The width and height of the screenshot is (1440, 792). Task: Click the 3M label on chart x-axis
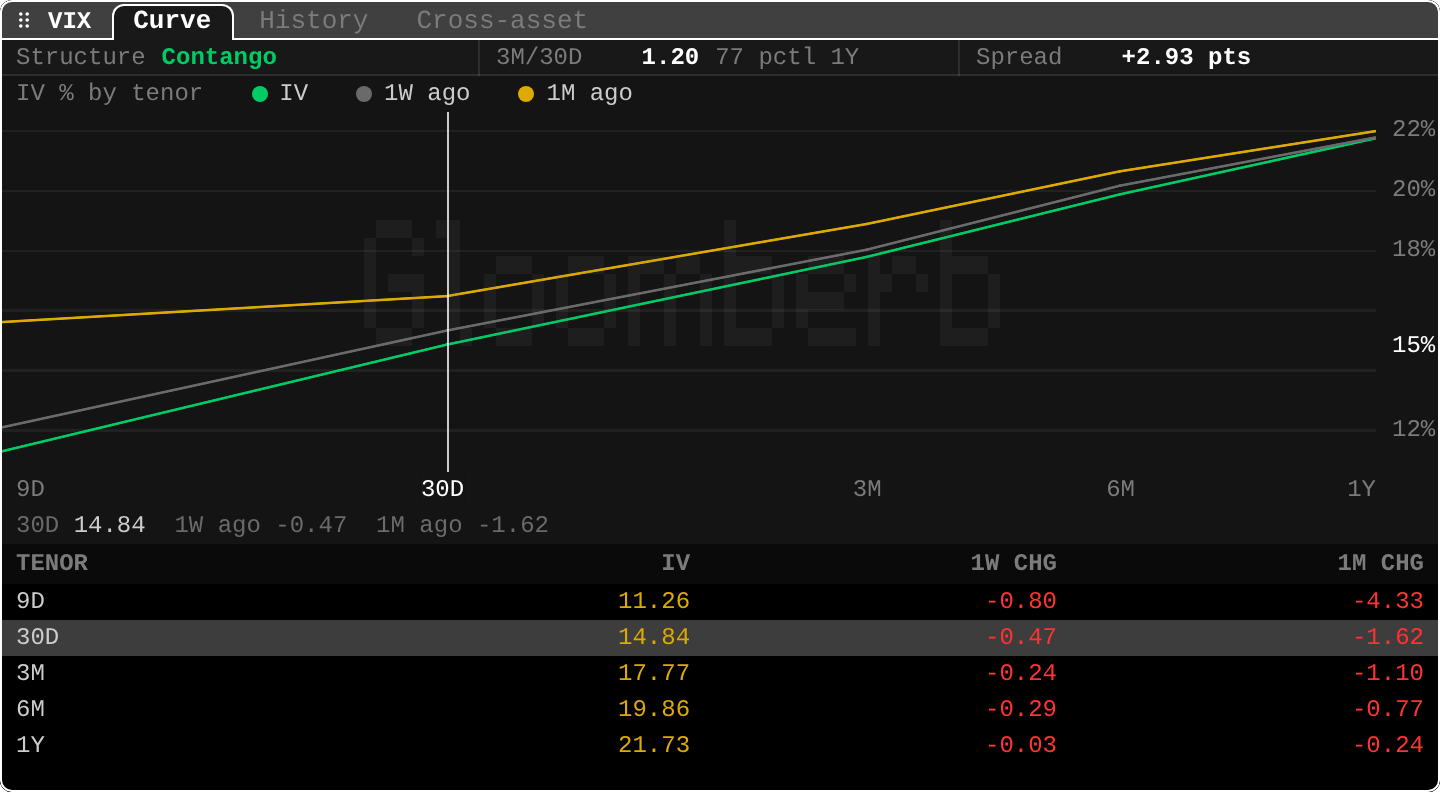[867, 489]
